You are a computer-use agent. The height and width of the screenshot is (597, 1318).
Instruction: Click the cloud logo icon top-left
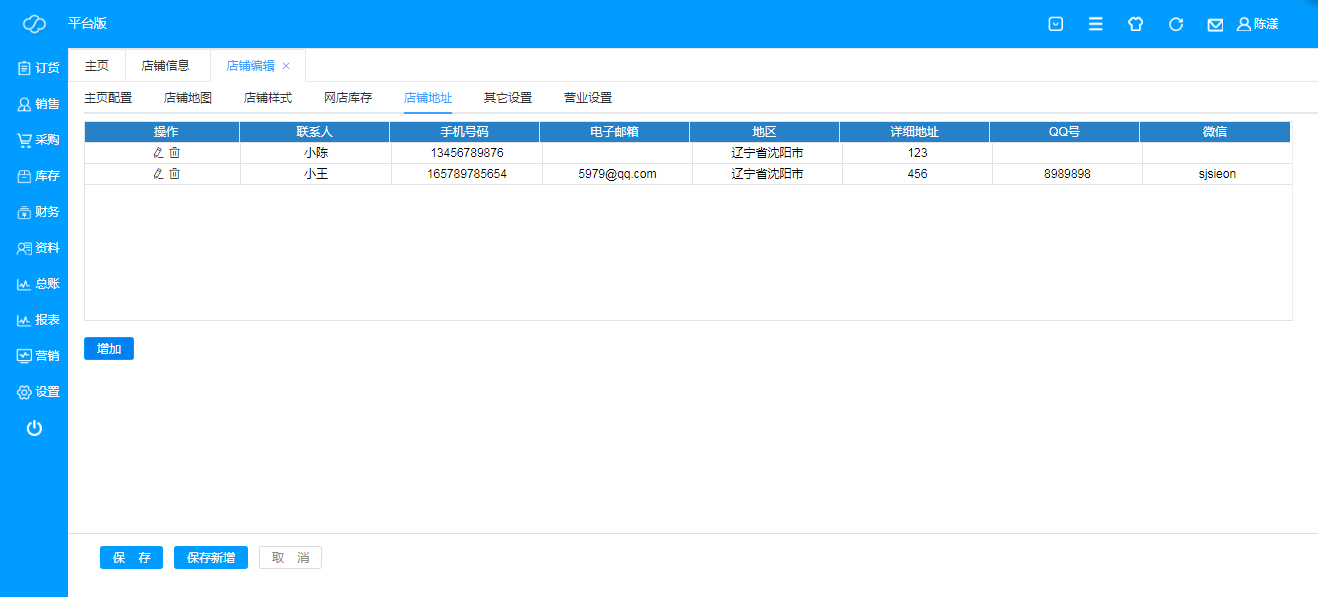point(34,24)
